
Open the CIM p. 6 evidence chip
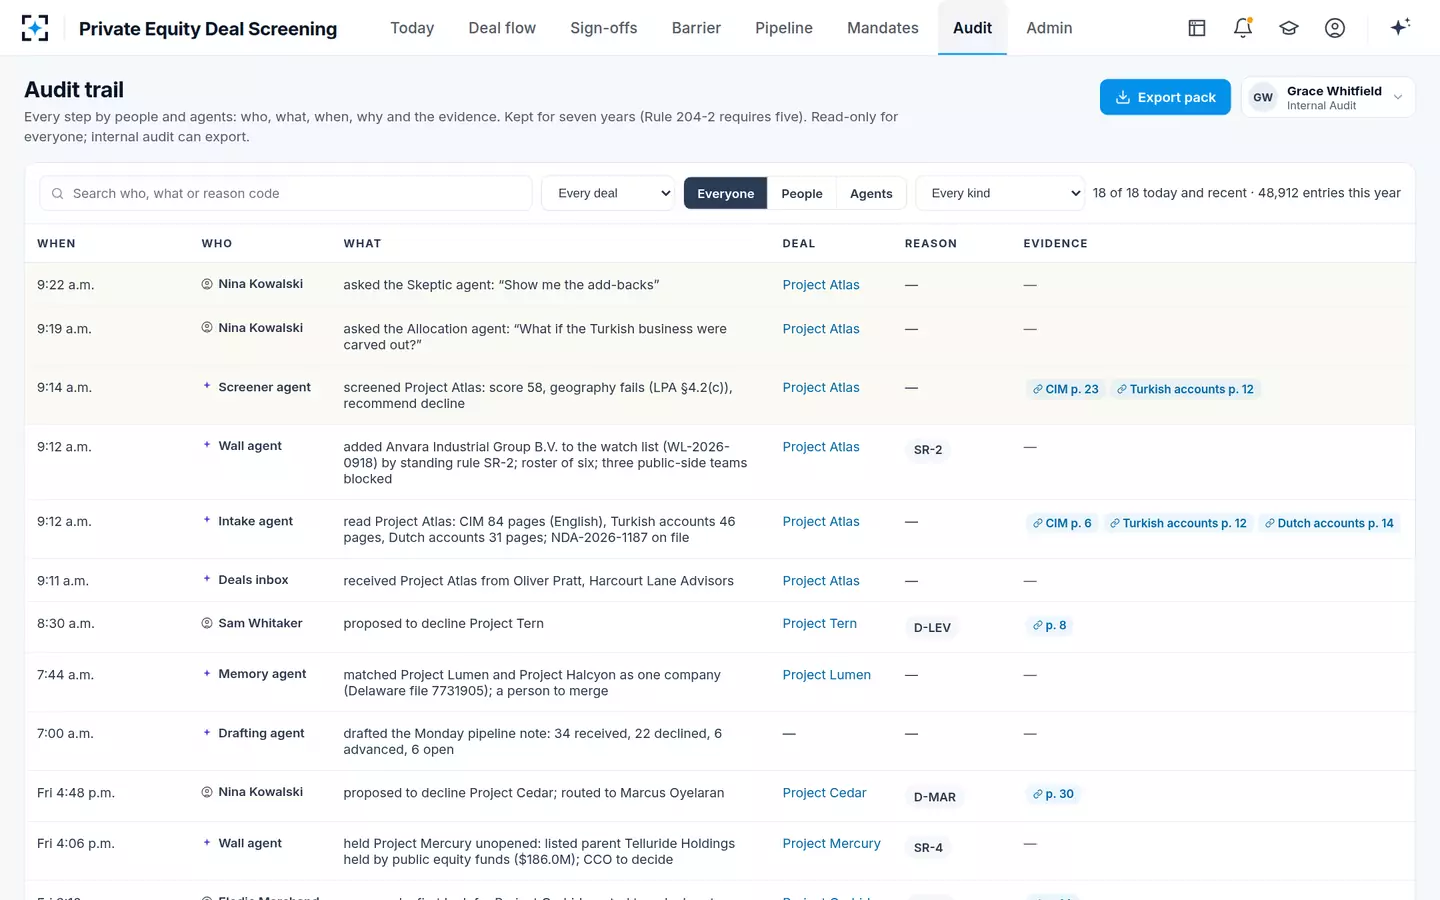point(1062,523)
